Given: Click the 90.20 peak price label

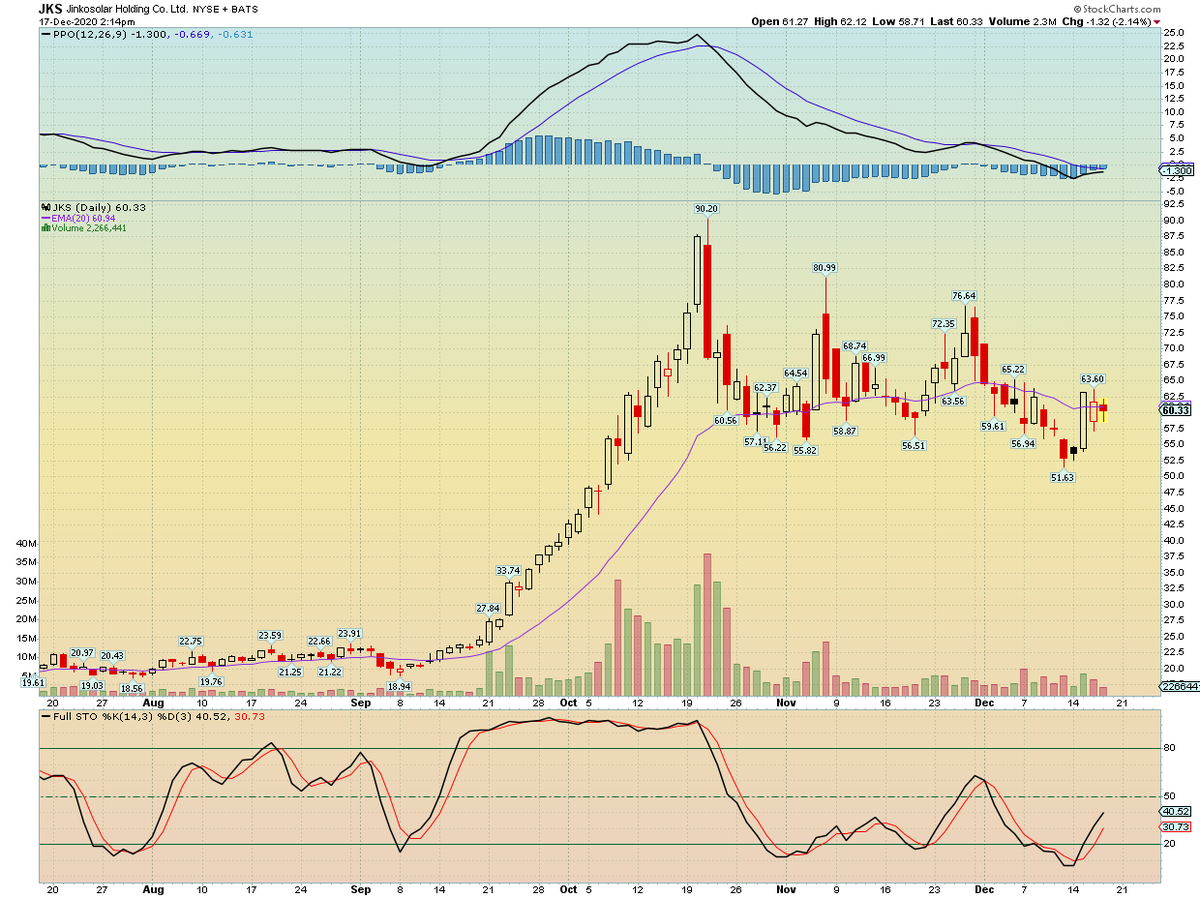Looking at the screenshot, I should point(707,209).
